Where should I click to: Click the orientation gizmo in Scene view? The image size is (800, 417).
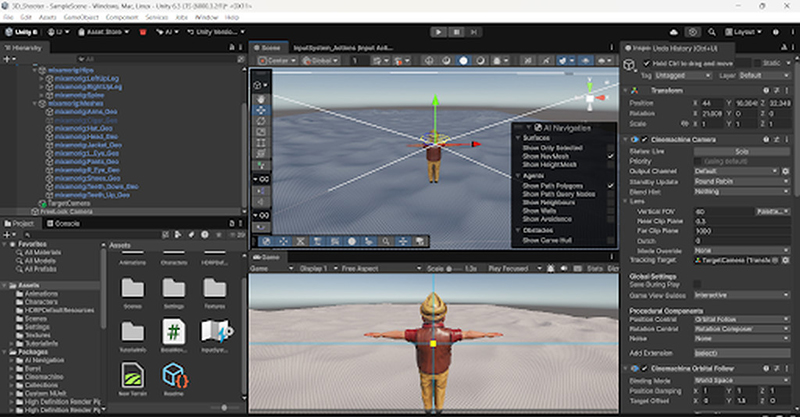(592, 97)
